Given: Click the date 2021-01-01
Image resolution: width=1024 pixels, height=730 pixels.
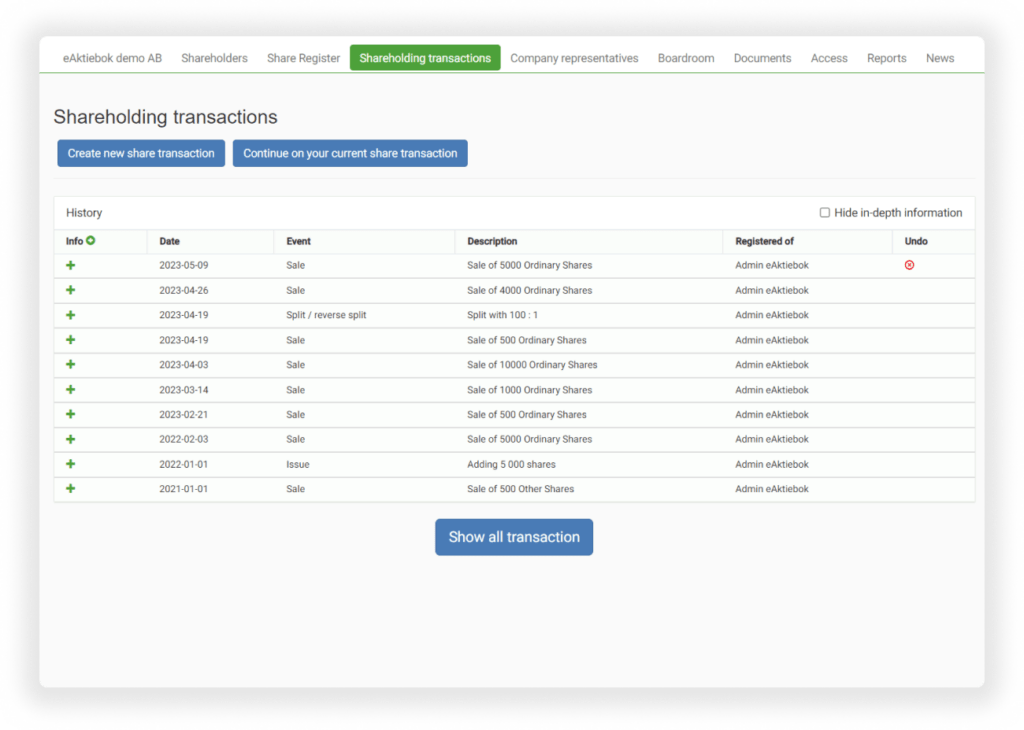Looking at the screenshot, I should pyautogui.click(x=184, y=488).
